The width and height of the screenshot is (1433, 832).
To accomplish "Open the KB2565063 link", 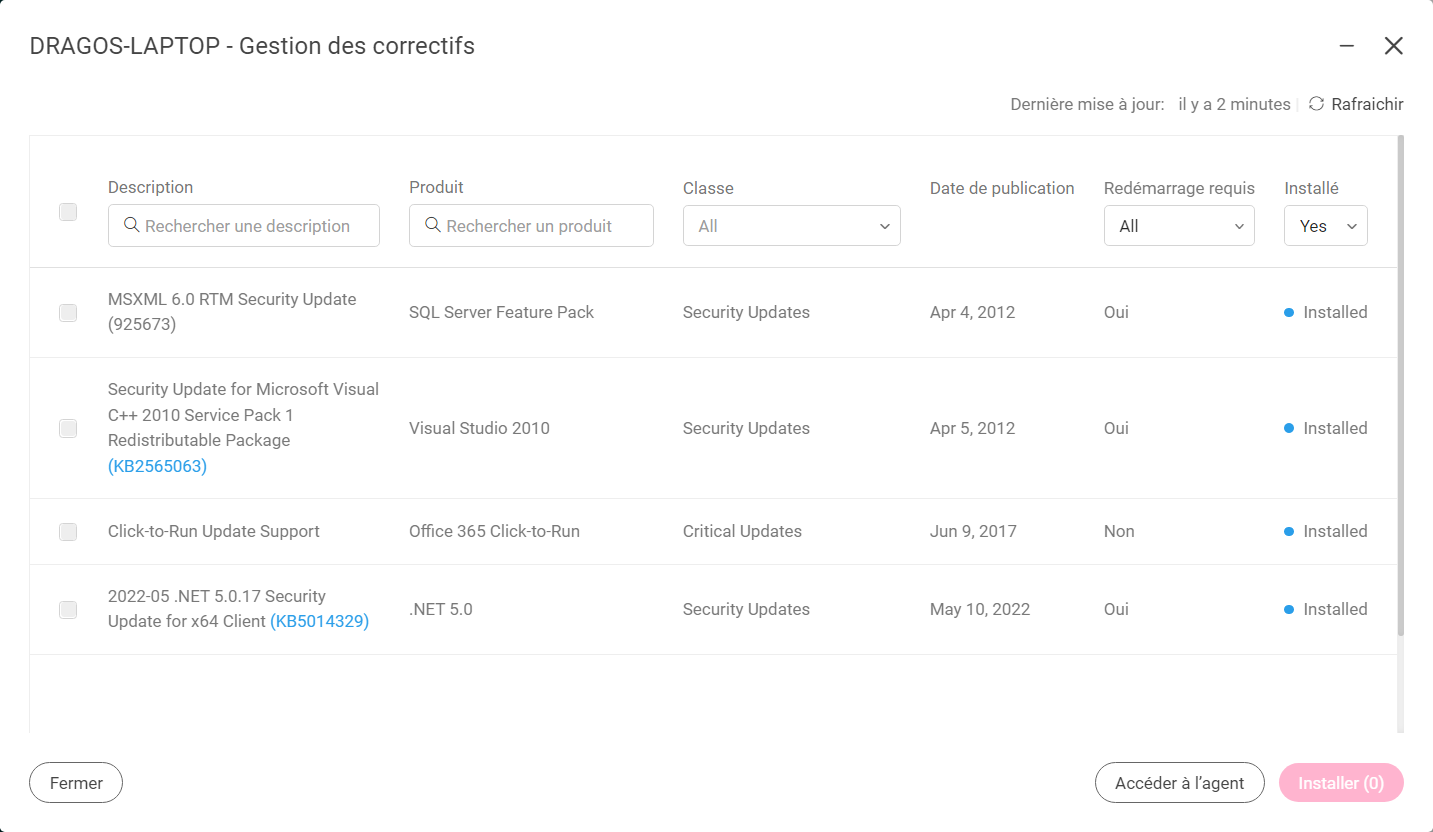I will 157,466.
